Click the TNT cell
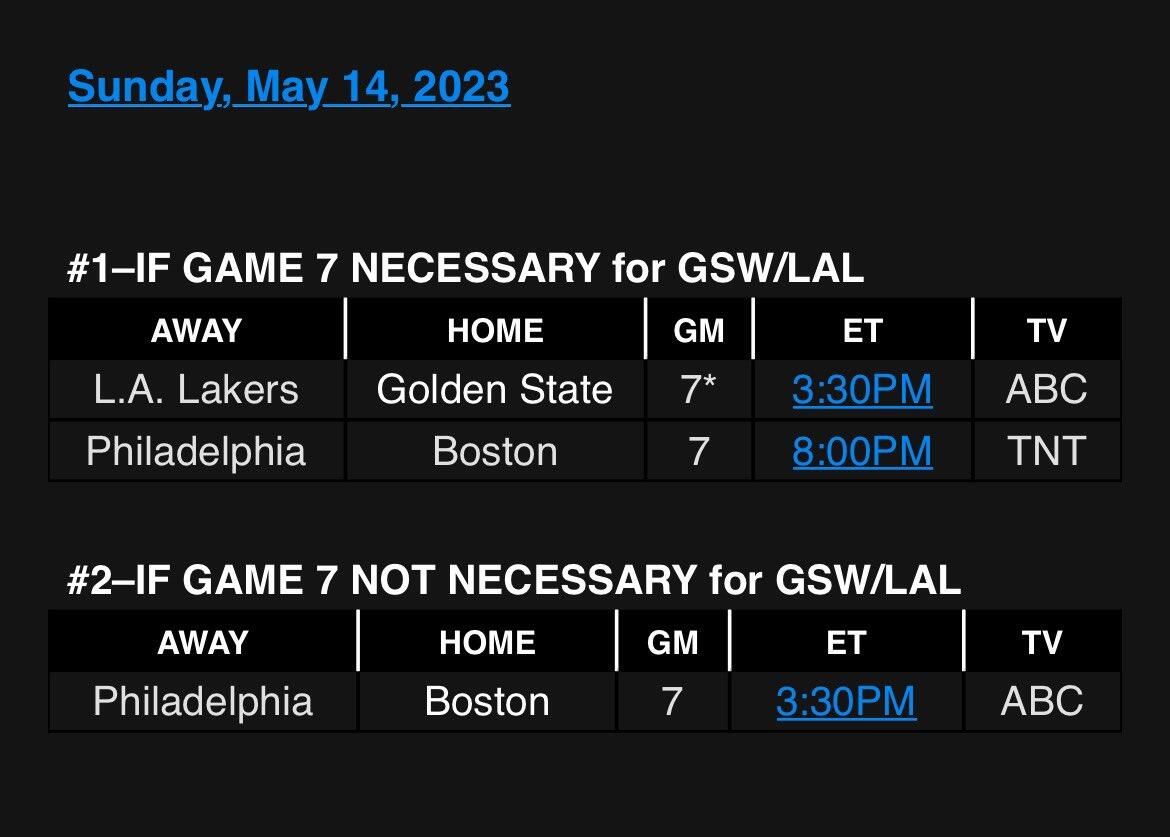This screenshot has height=837, width=1170. click(x=1046, y=451)
